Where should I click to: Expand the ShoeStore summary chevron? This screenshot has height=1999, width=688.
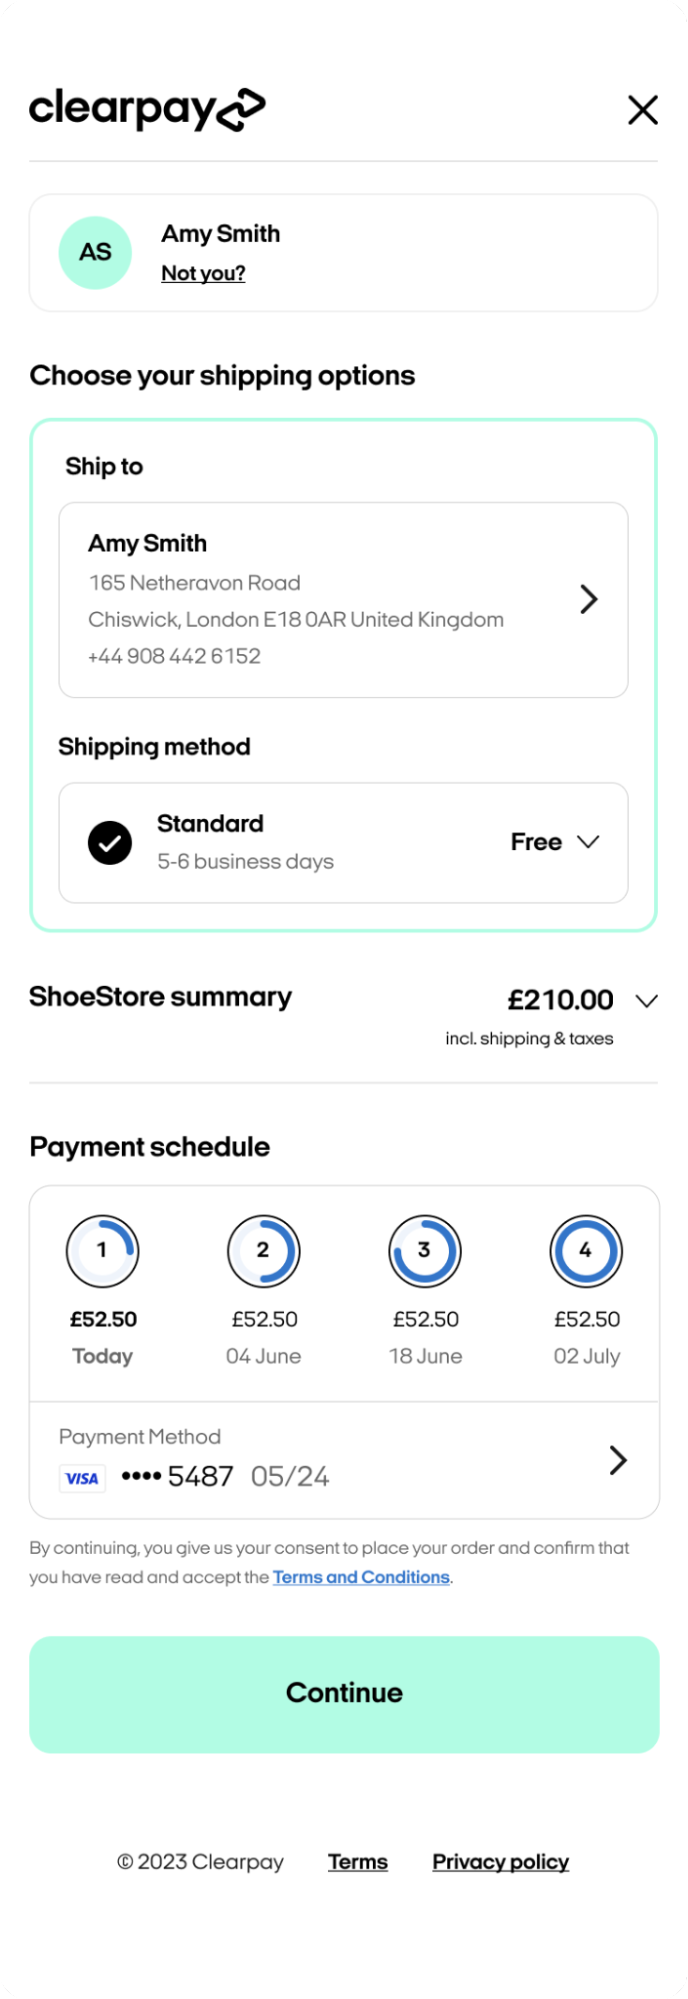click(x=646, y=1000)
